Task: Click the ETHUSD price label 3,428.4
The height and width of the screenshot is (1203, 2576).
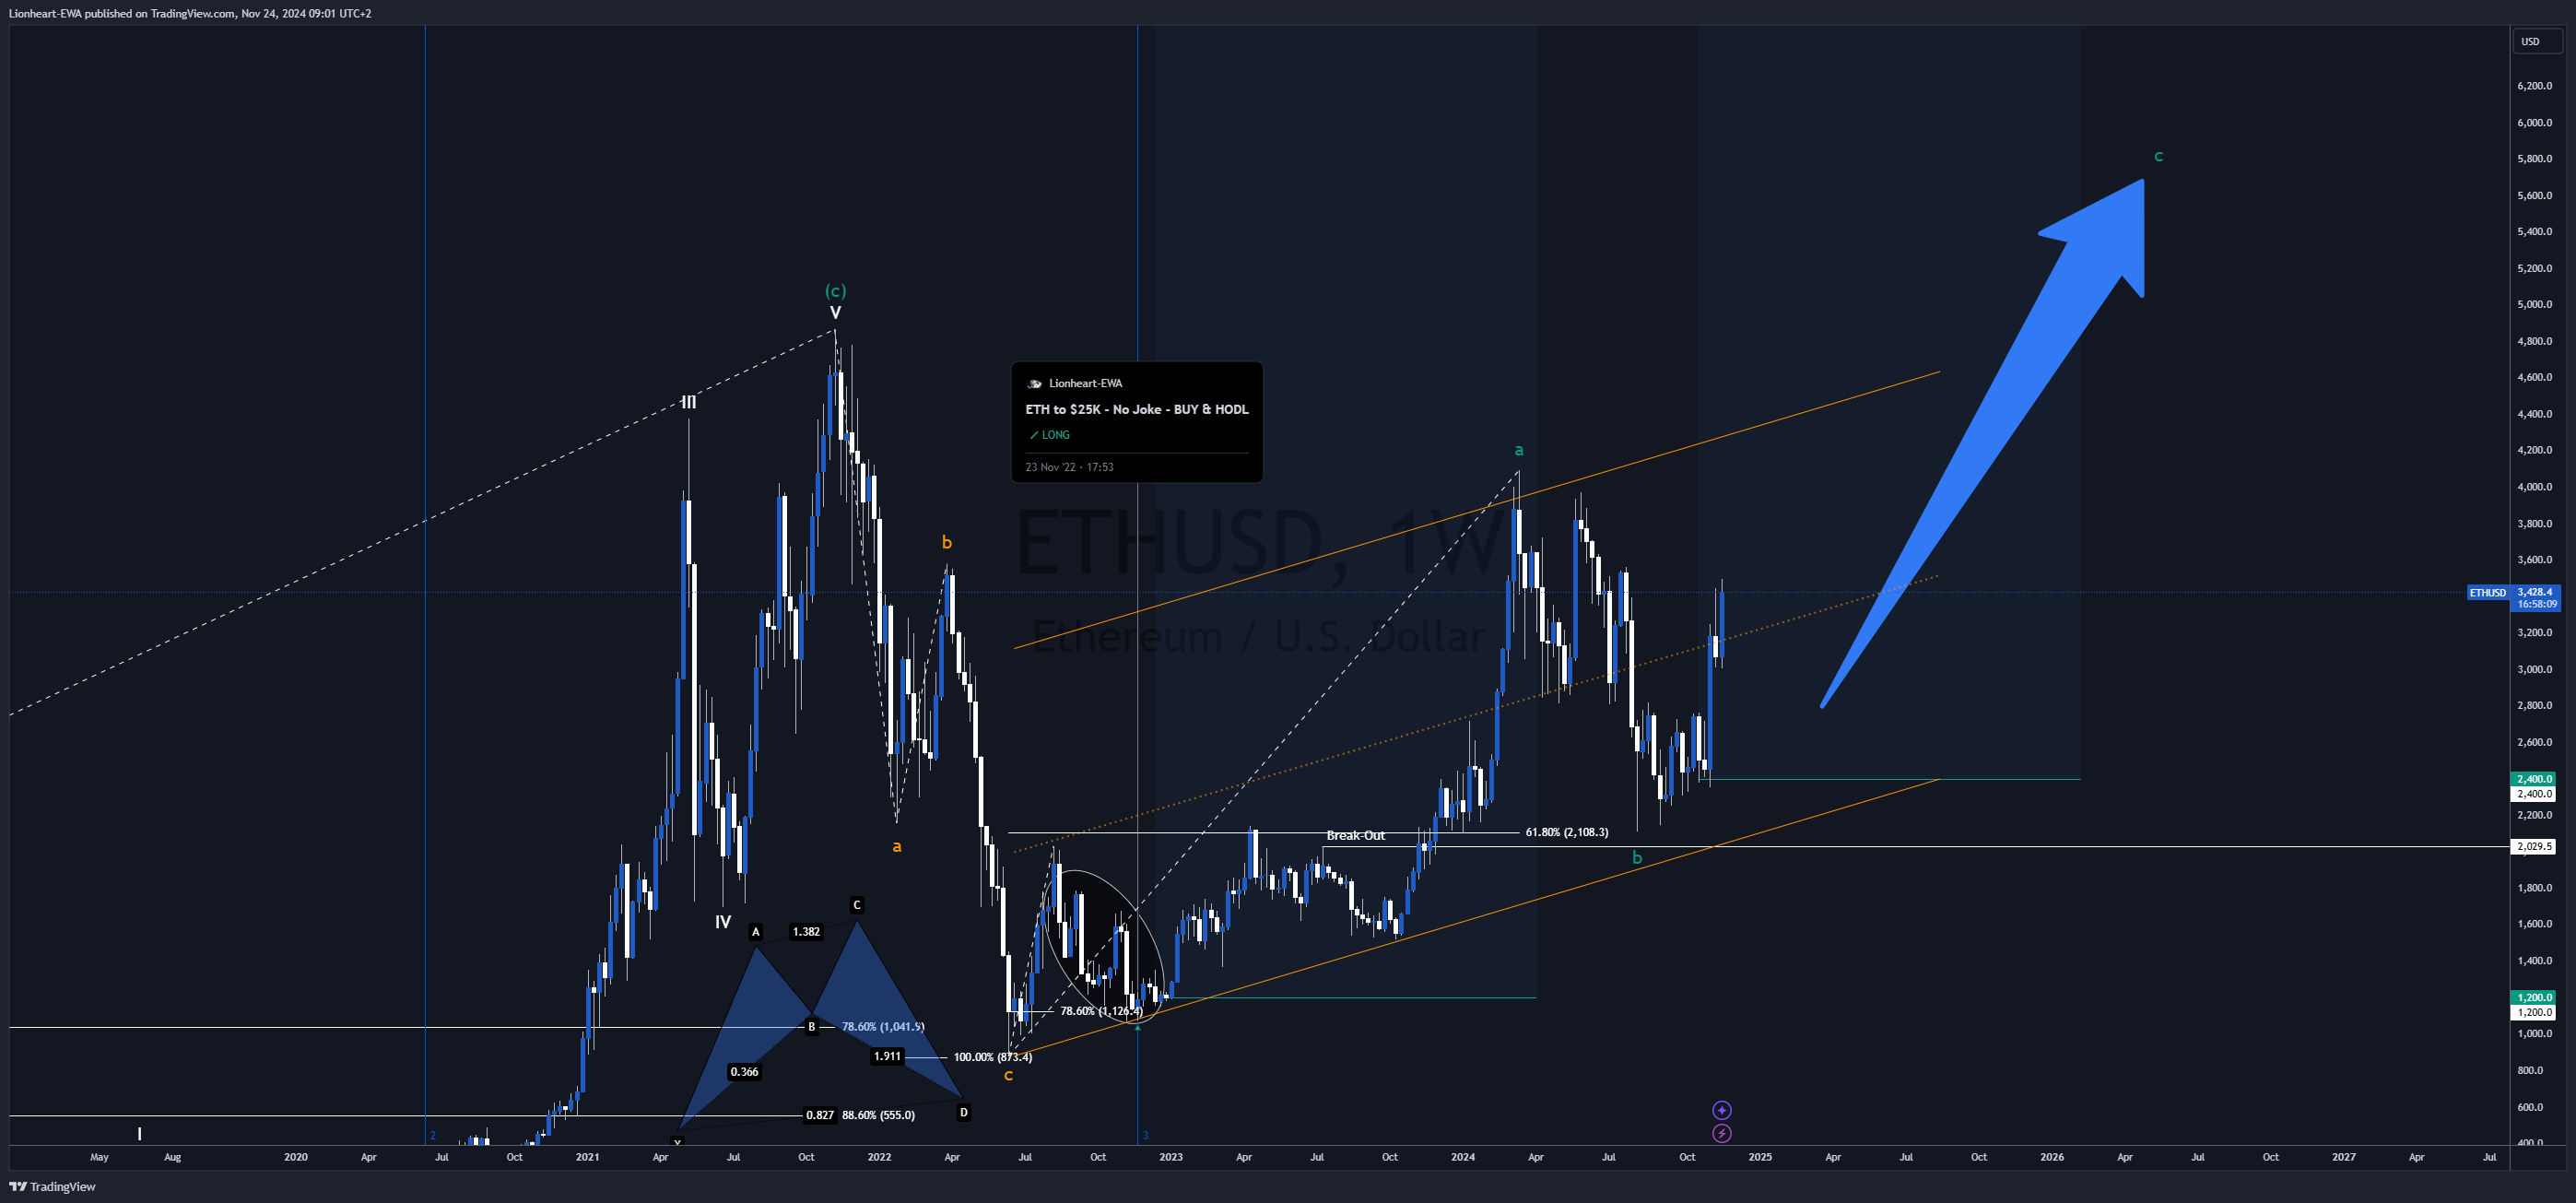Action: pos(2534,592)
